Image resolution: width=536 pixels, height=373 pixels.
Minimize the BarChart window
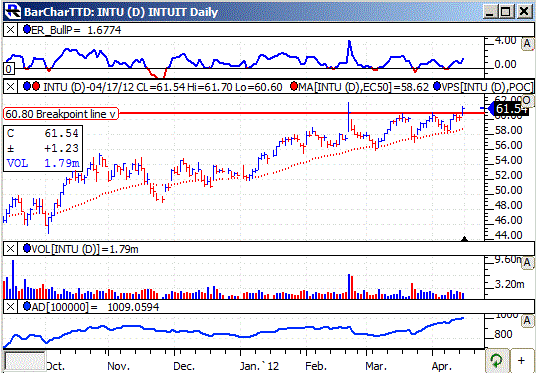tap(490, 12)
